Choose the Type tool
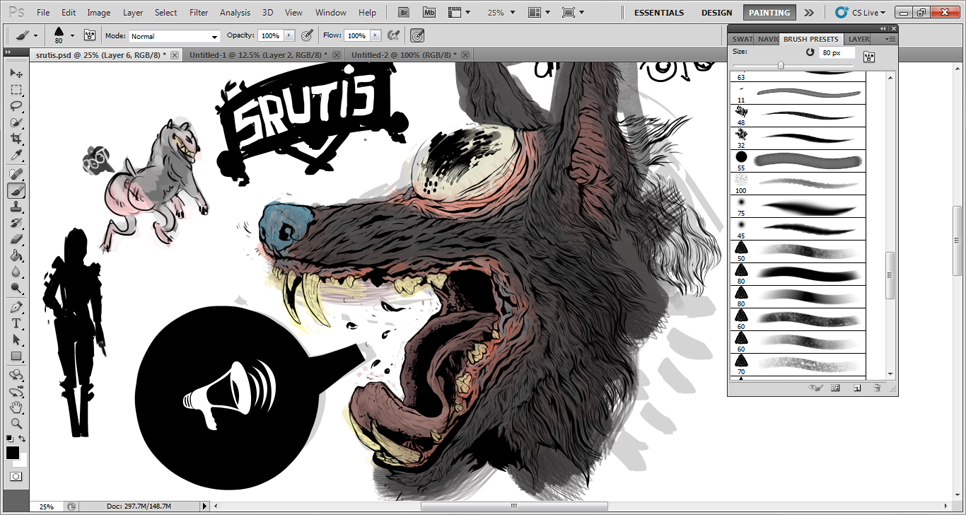966x515 pixels. tap(16, 323)
